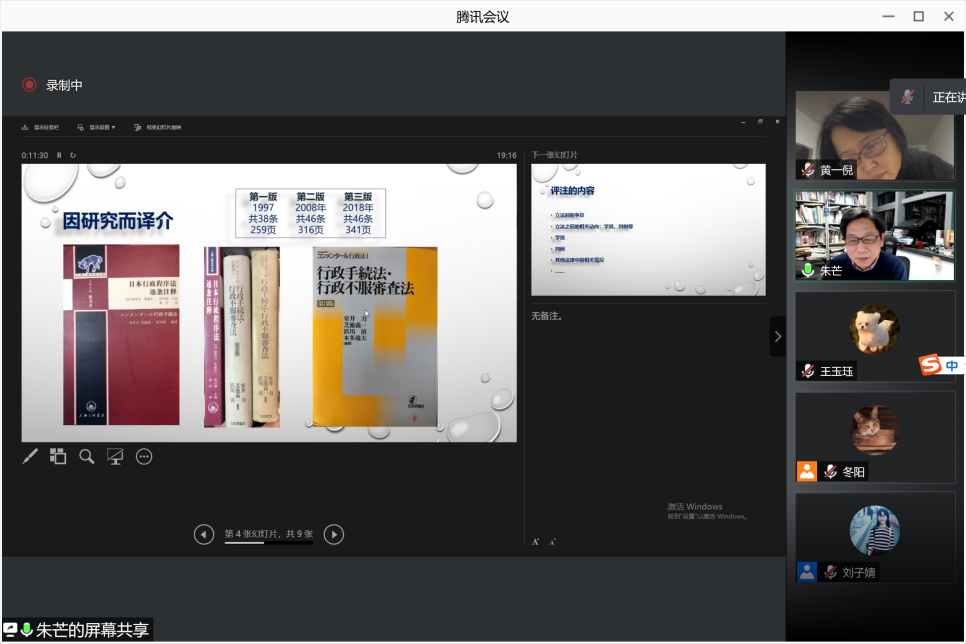The width and height of the screenshot is (966, 644).
Task: Click the muted microphone icon beside 王玉珏
Action: click(x=807, y=371)
